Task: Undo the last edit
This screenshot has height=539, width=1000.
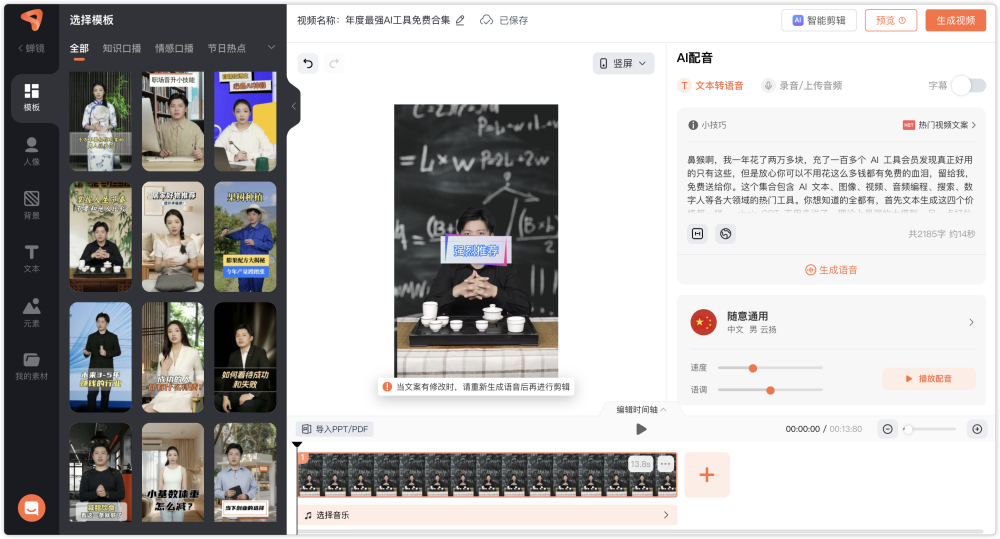Action: click(308, 63)
